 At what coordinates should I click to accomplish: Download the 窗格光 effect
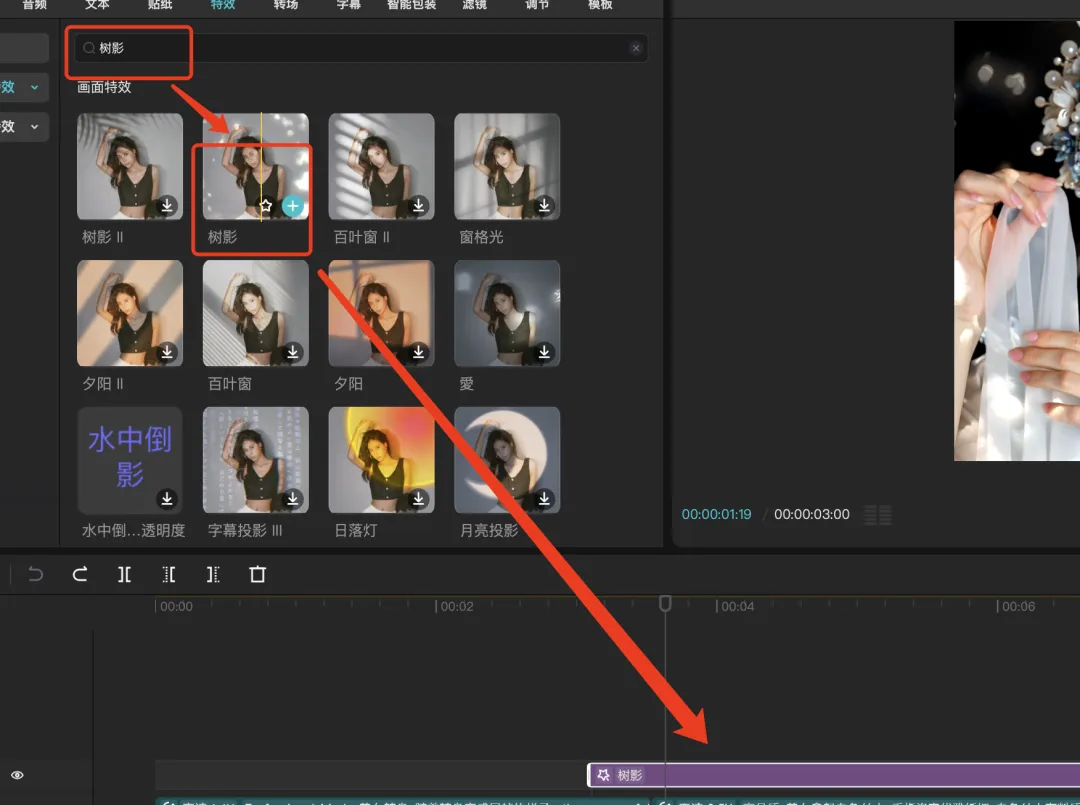pyautogui.click(x=544, y=205)
